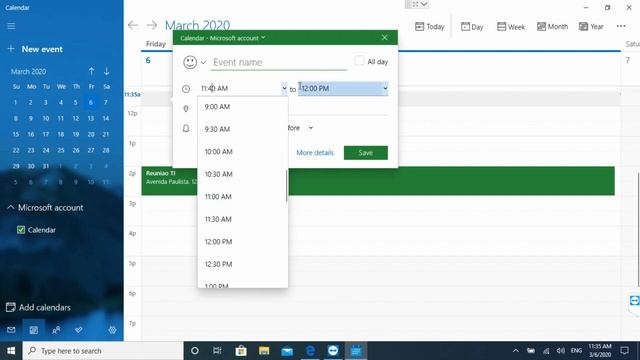The width and height of the screenshot is (640, 360).
Task: Open Cortana circle icon in taskbar
Action: pyautogui.click(x=195, y=351)
